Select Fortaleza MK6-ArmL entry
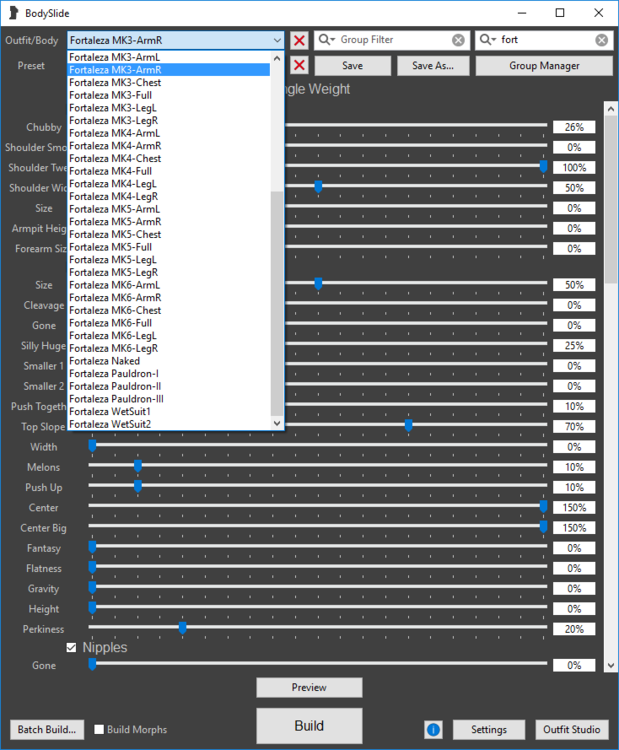The height and width of the screenshot is (750, 619). pos(169,285)
